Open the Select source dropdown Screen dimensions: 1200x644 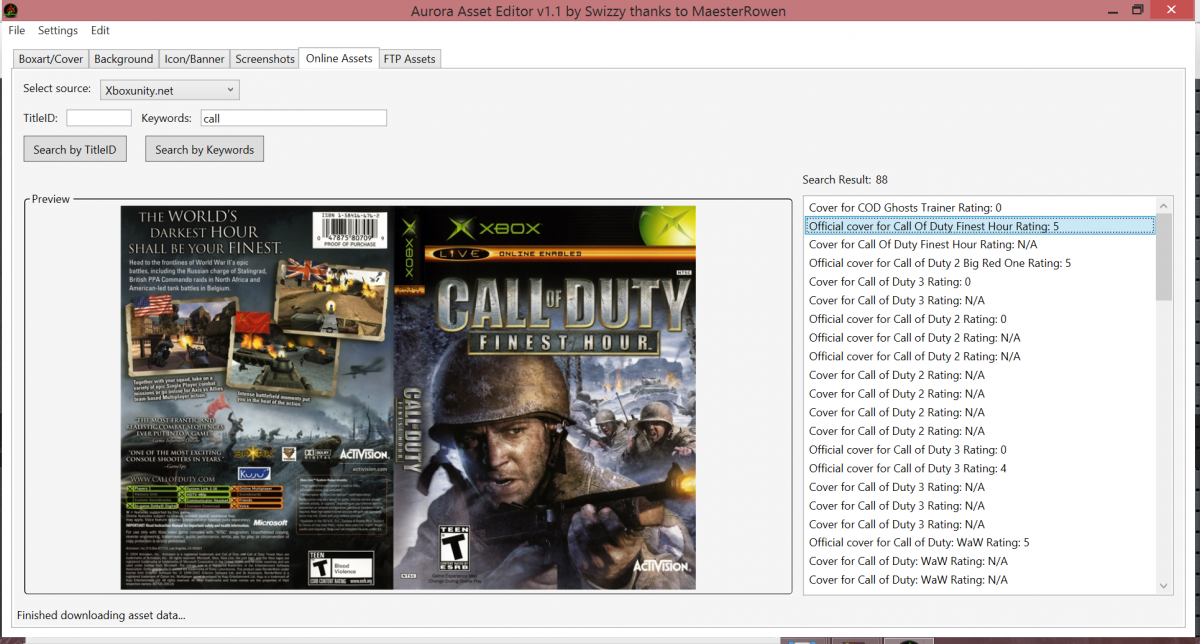point(170,90)
